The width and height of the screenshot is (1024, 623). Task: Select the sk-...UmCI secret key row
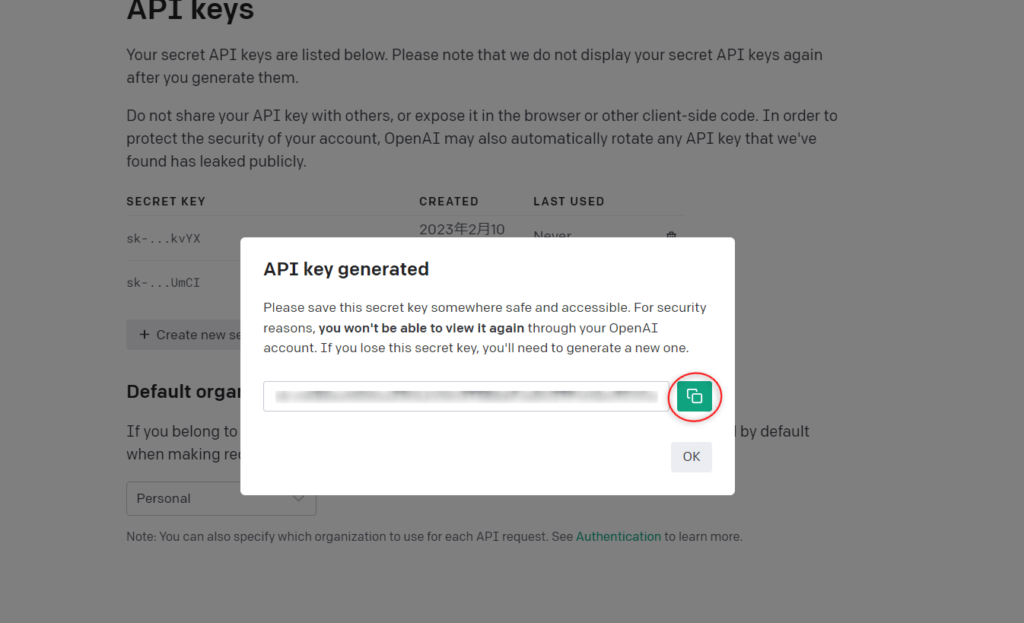184,283
